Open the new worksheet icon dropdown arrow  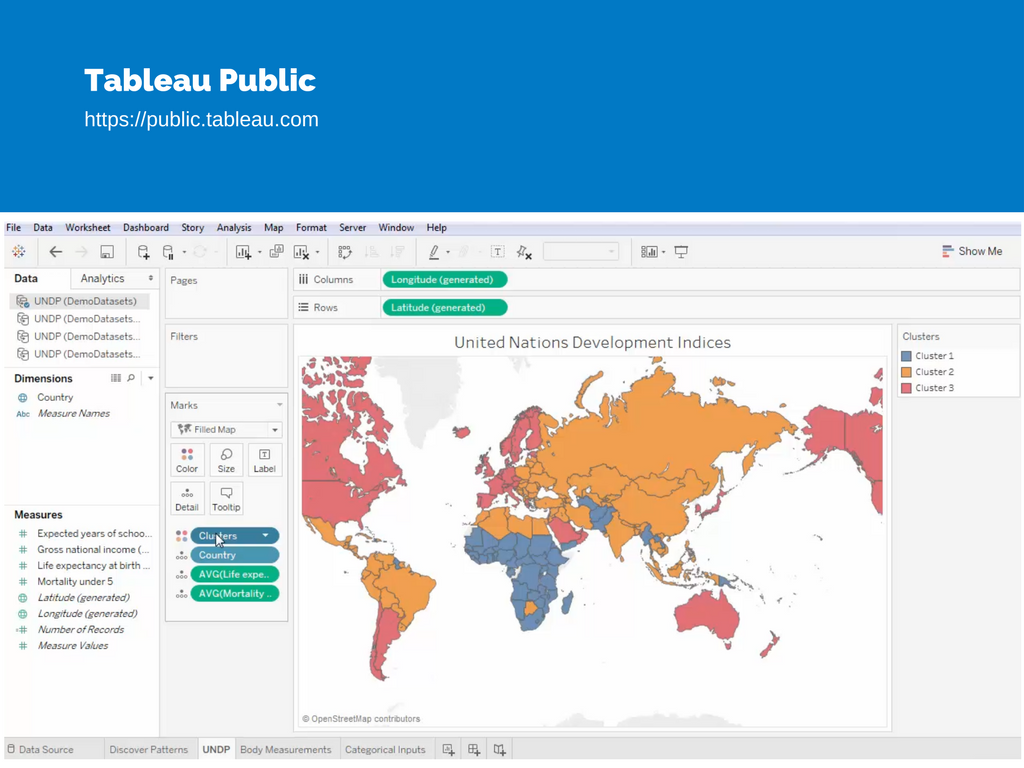click(259, 252)
